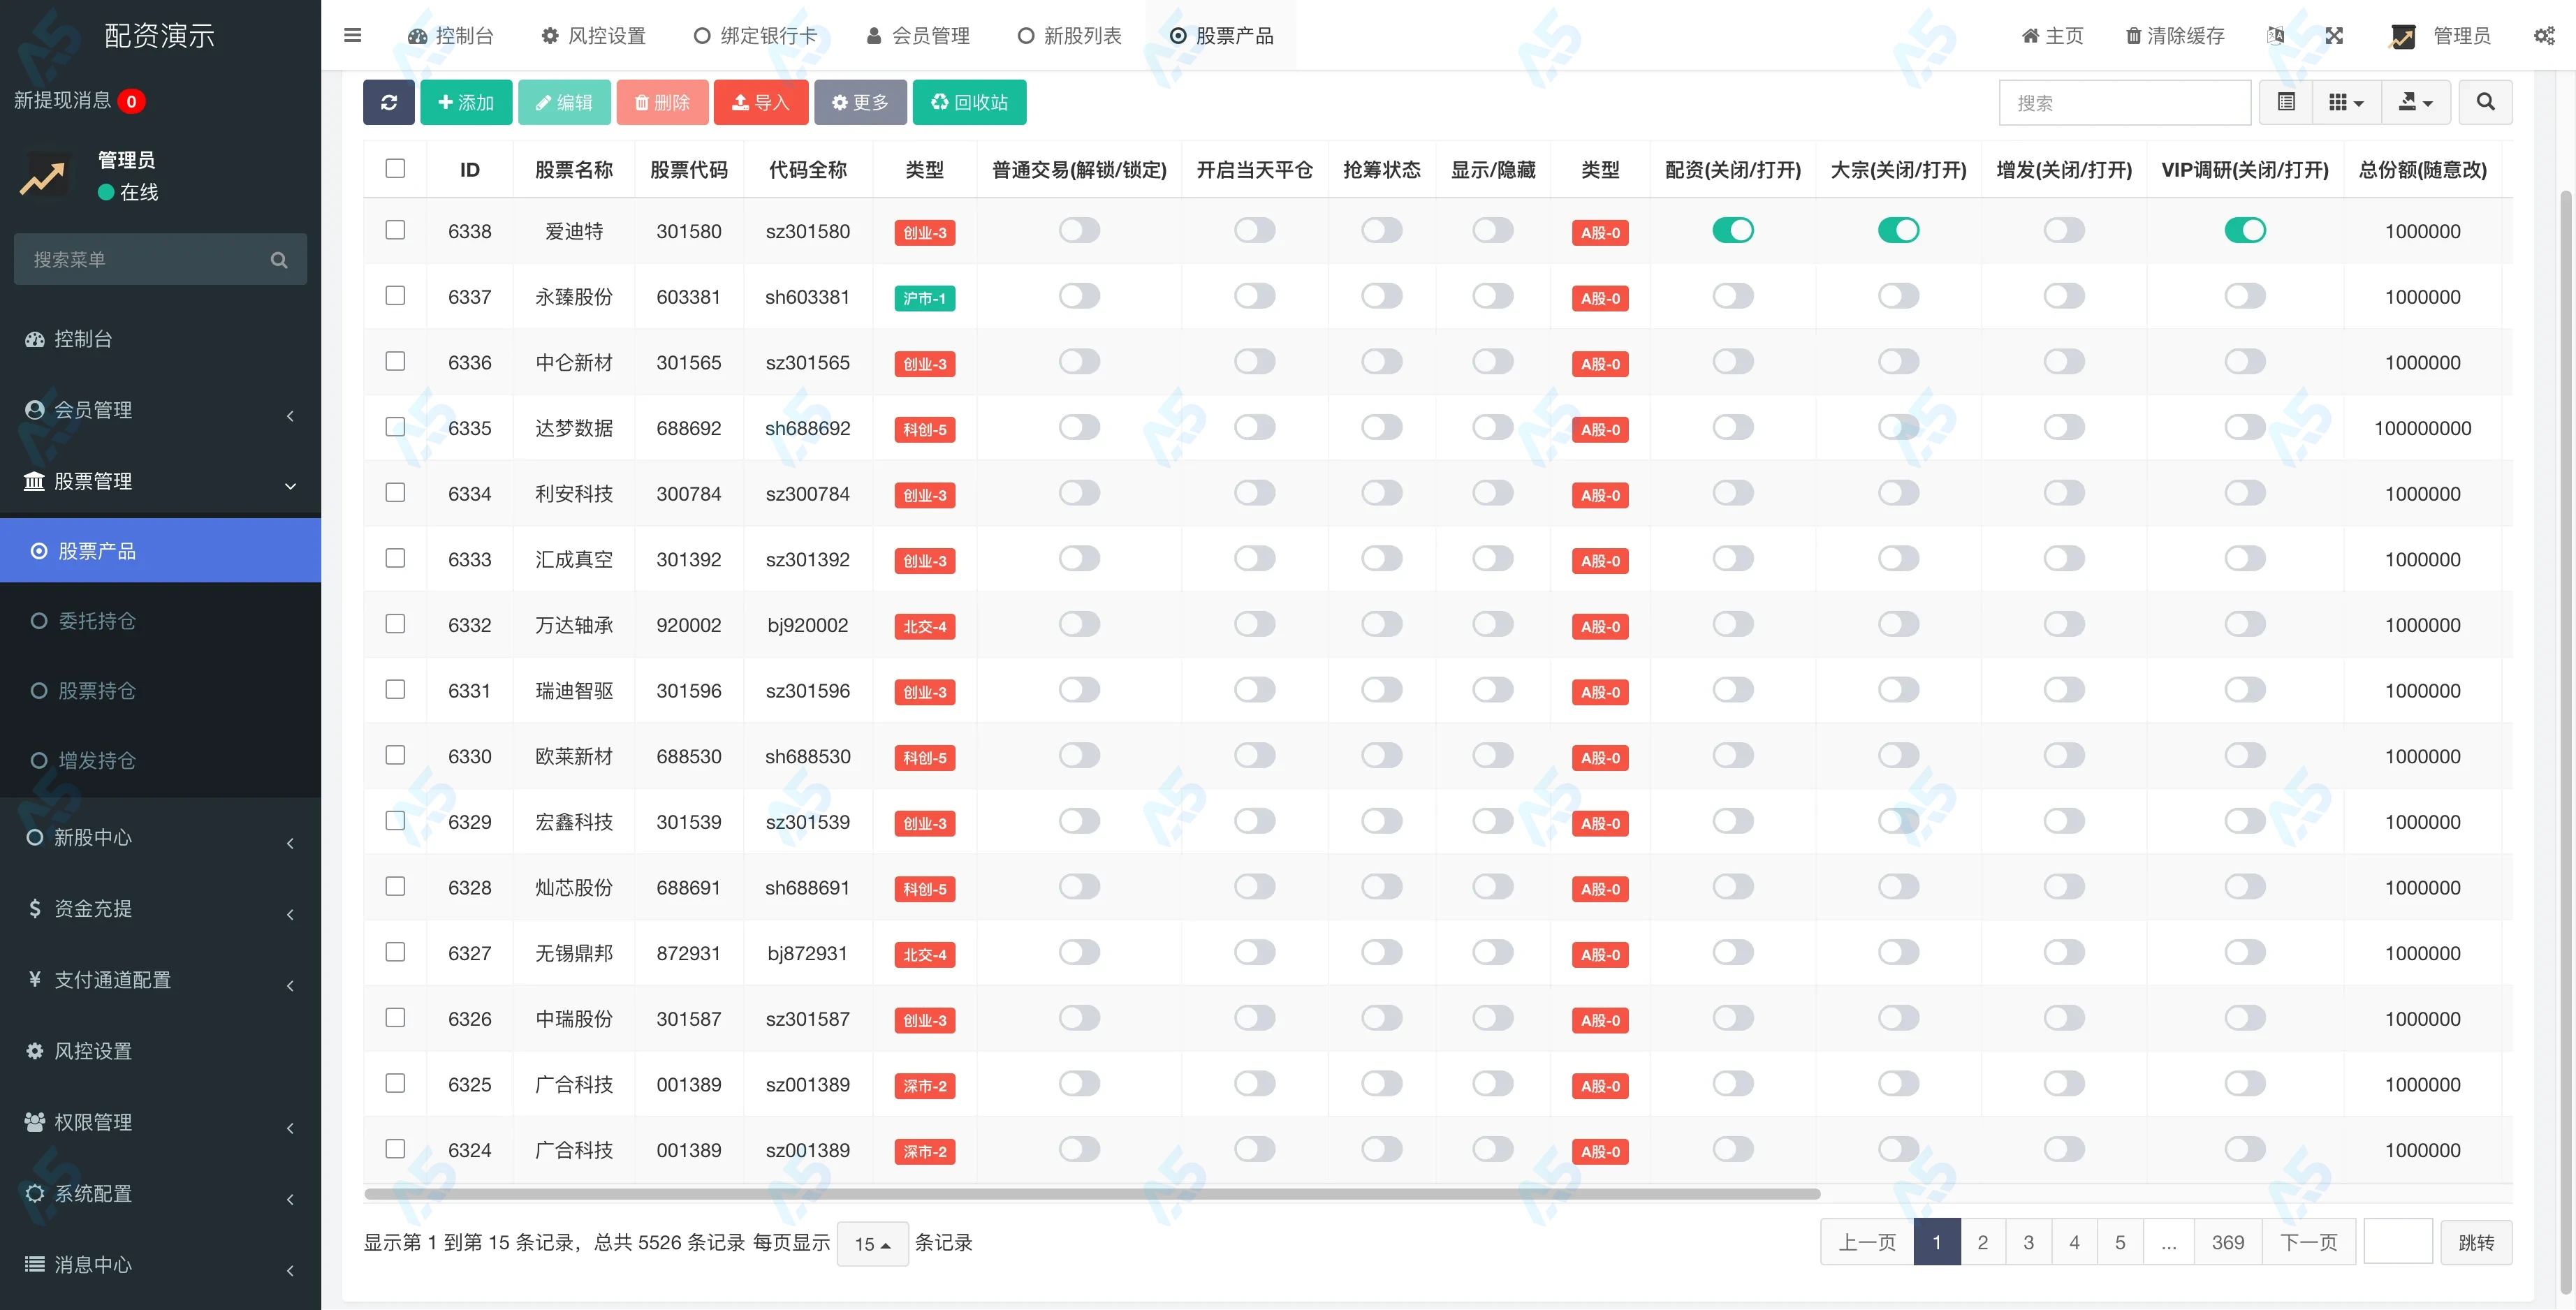Toggle table card view icon

2286,102
